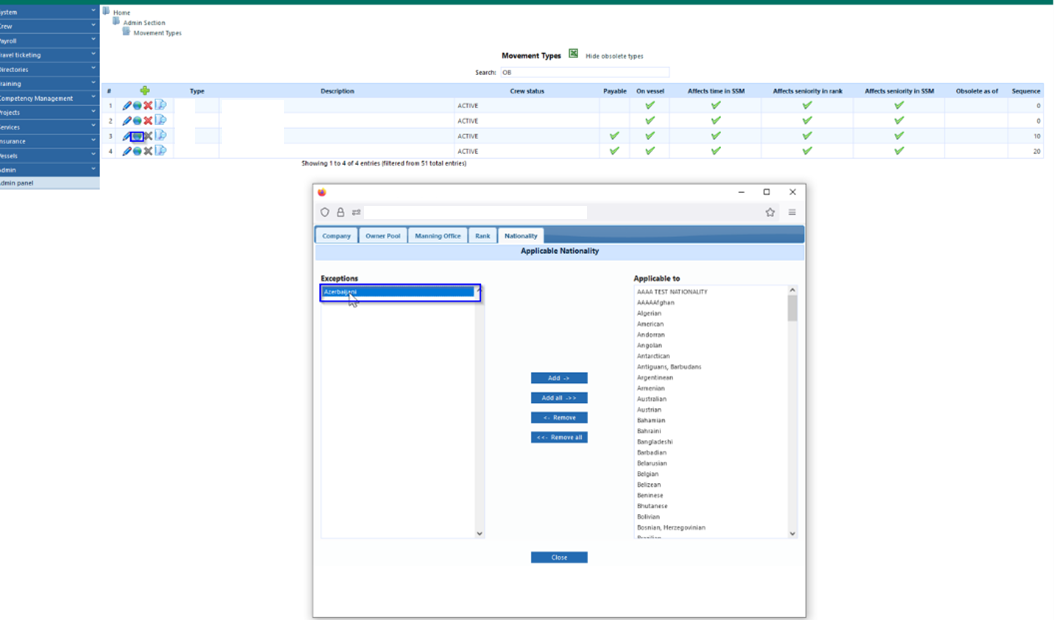1054x620 pixels.
Task: Toggle Hide obsolete types
Action: [614, 56]
